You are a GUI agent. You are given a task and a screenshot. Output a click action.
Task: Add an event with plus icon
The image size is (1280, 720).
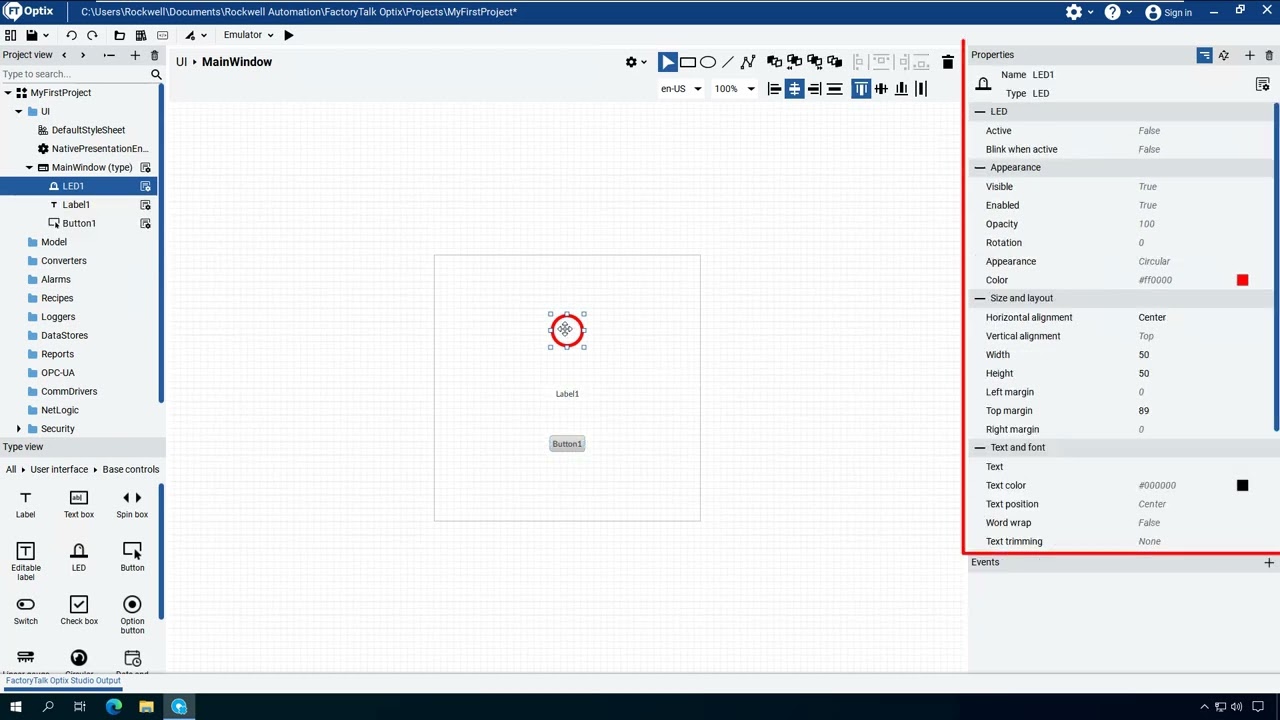click(x=1269, y=563)
